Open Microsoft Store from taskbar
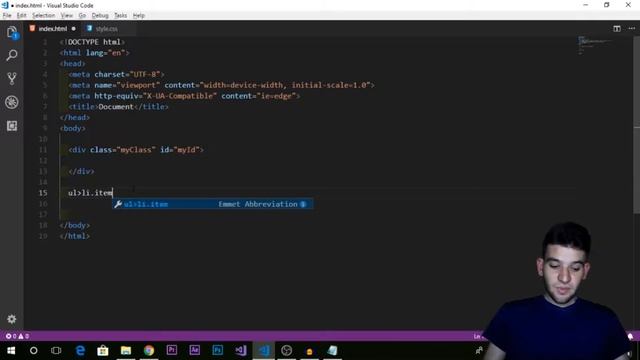 click(103, 351)
